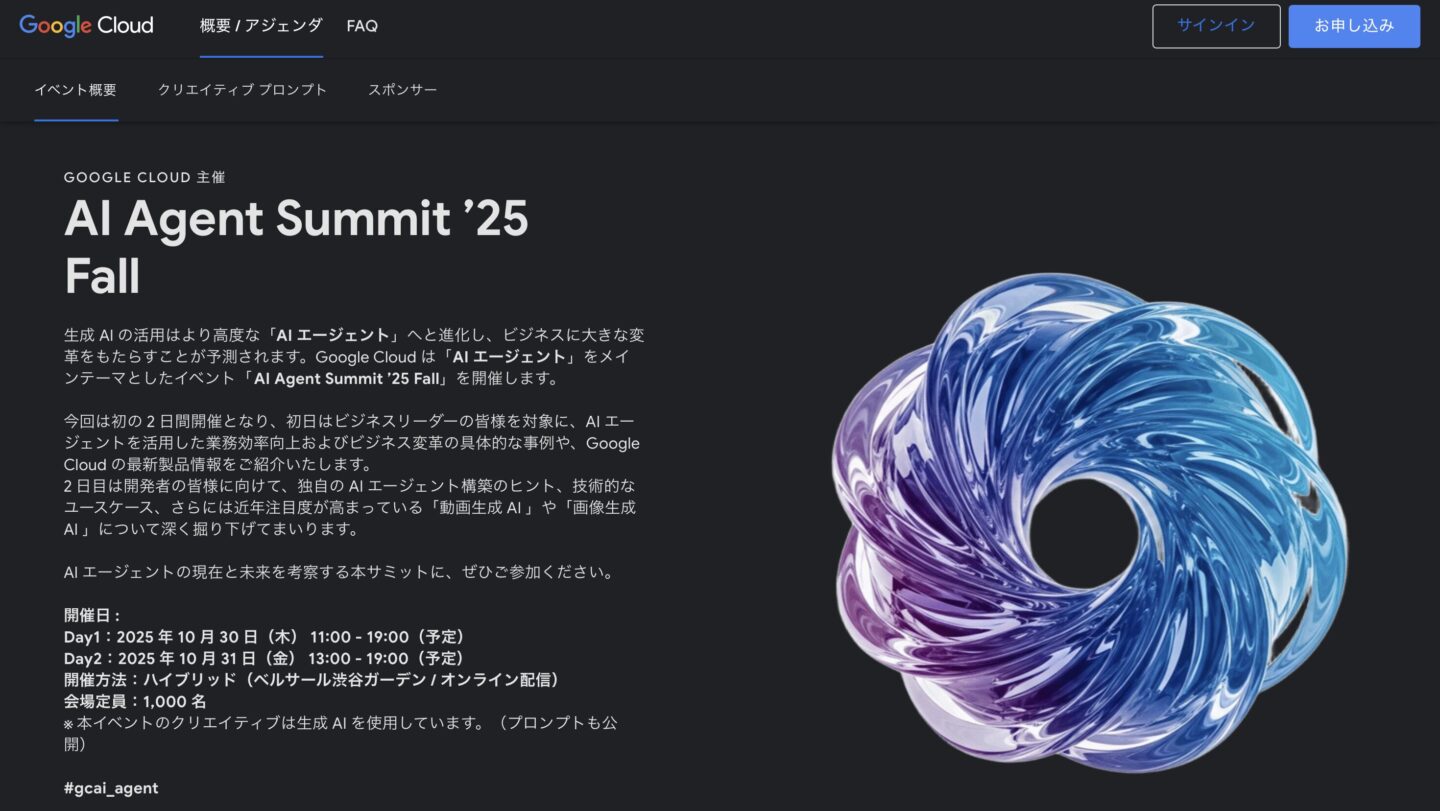Click the サインイン button
The height and width of the screenshot is (811, 1440).
[1216, 26]
